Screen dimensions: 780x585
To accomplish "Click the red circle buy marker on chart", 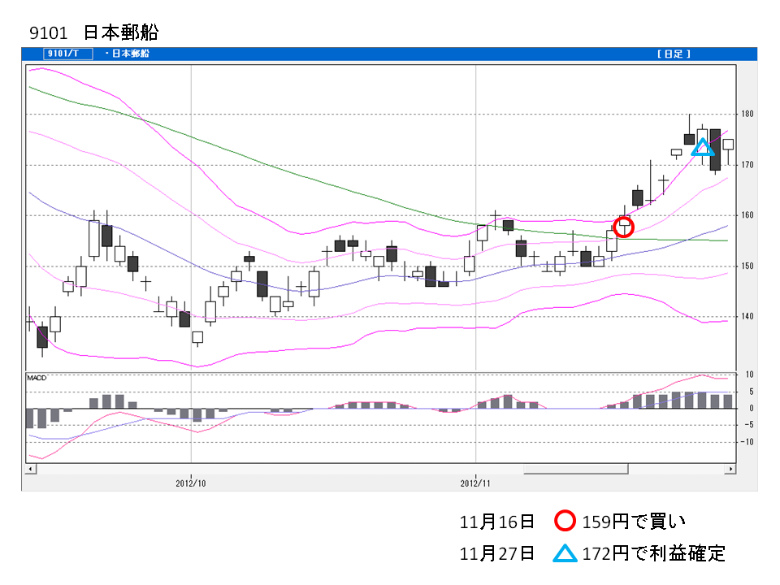I will (624, 226).
